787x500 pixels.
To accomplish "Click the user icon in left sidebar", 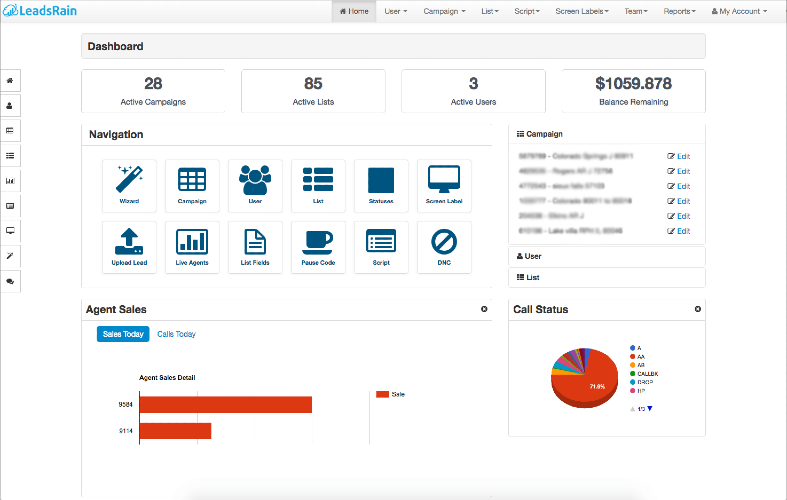I will tap(10, 105).
